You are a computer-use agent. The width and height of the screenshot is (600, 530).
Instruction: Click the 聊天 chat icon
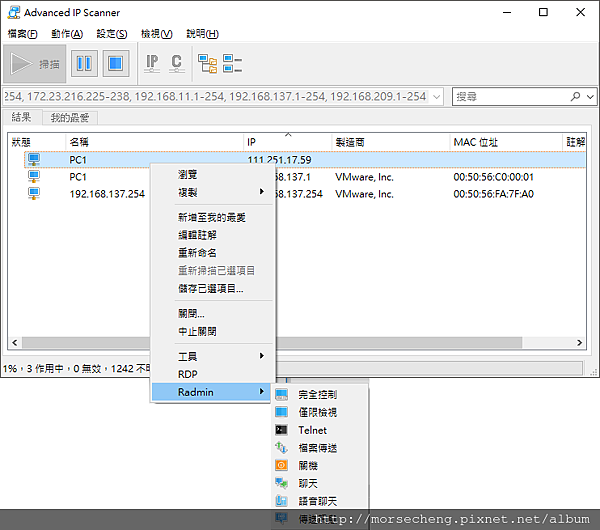pos(281,483)
